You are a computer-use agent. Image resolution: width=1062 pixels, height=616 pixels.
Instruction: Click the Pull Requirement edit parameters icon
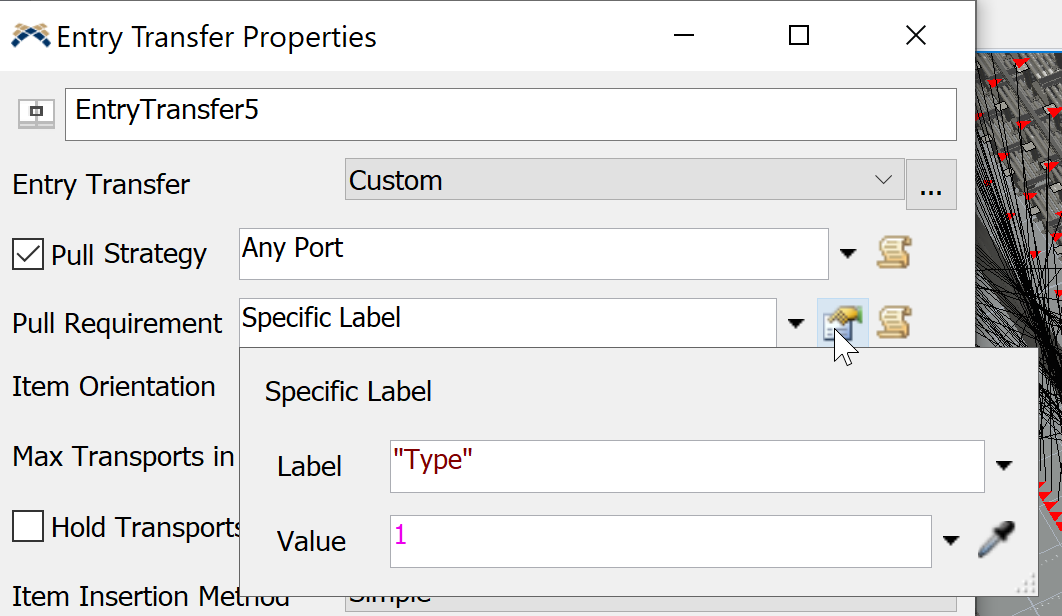pyautogui.click(x=842, y=323)
